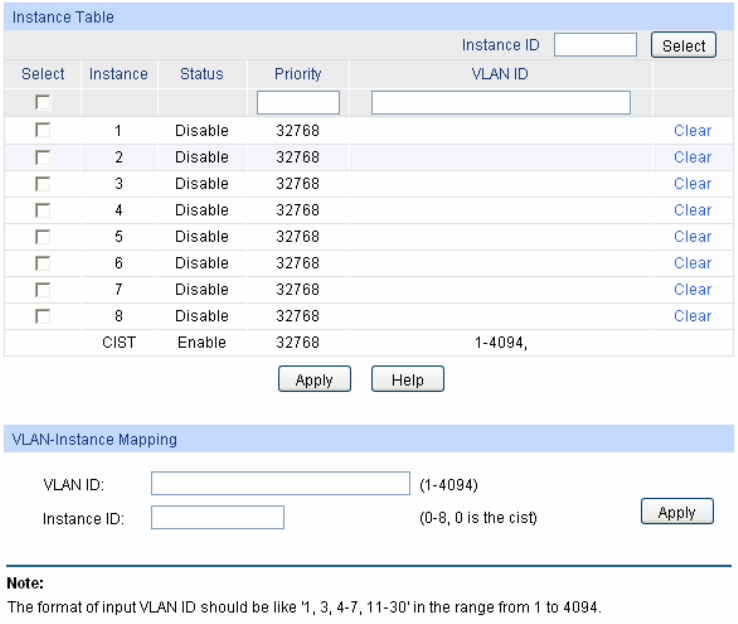Screen dimensions: 738x624
Task: Clear the VLAN mapping of instance 2
Action: (x=692, y=157)
